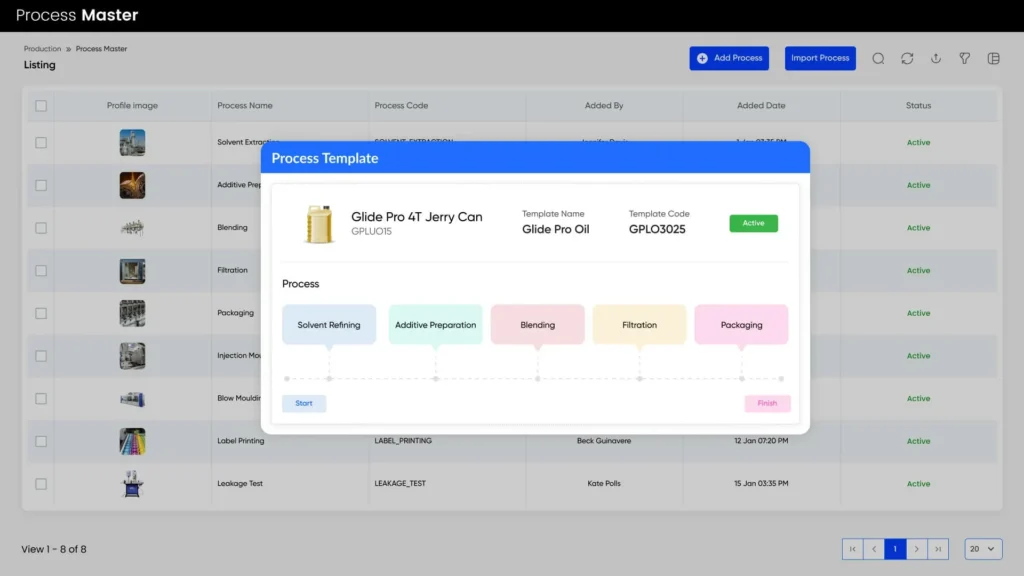1024x576 pixels.
Task: Click the Import Process button
Action: point(820,58)
